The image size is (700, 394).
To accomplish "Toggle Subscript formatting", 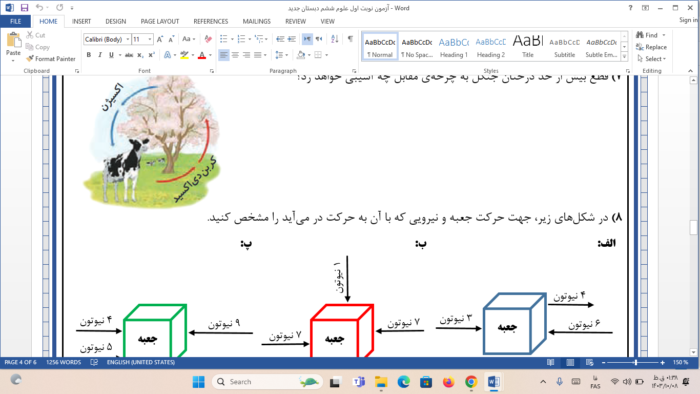I will coord(140,55).
